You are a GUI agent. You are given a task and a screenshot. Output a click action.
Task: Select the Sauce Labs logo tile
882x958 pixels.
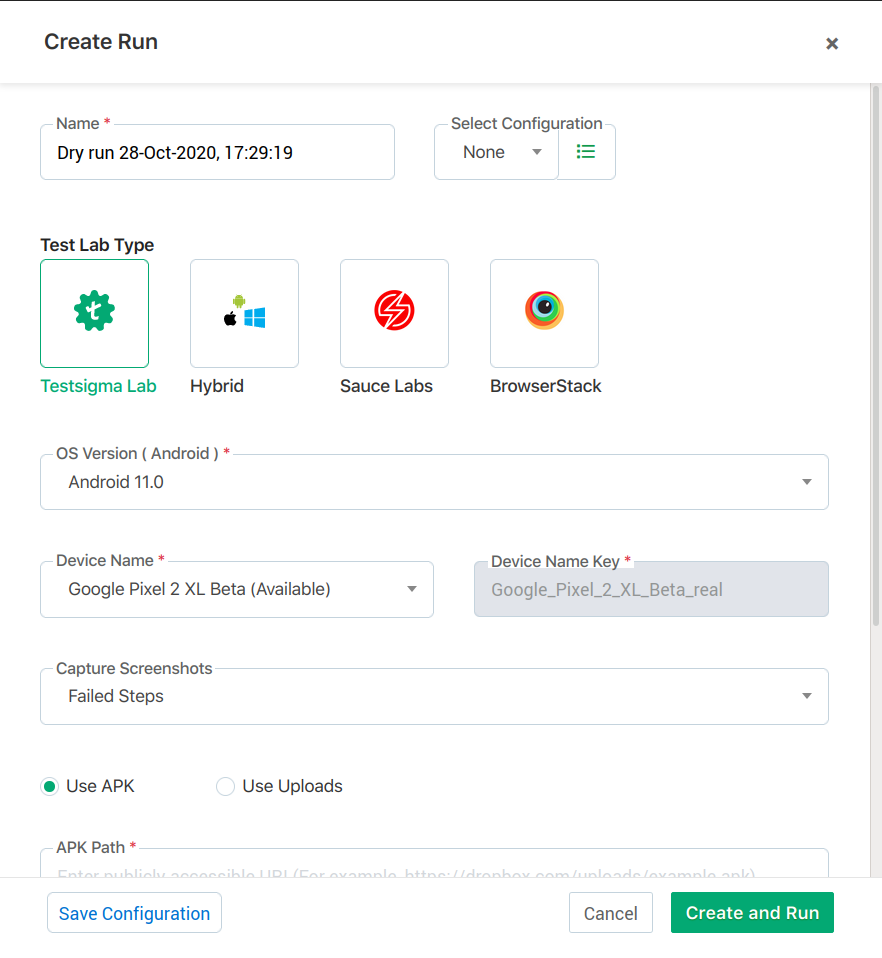[394, 313]
